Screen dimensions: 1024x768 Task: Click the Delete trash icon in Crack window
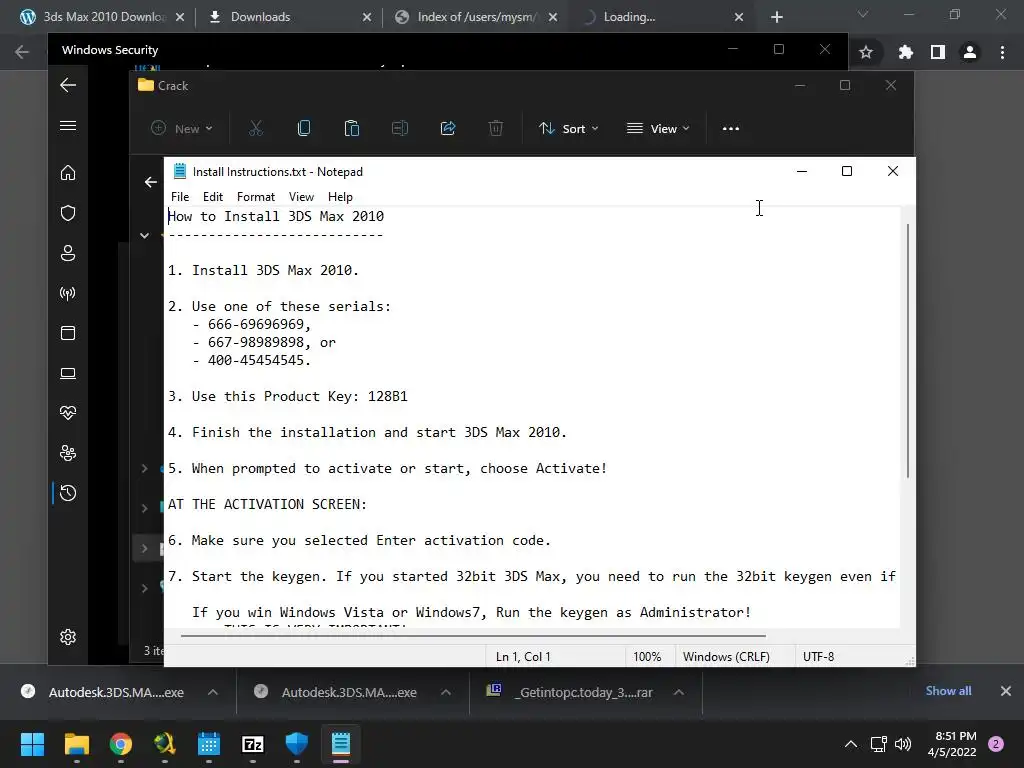pos(496,129)
